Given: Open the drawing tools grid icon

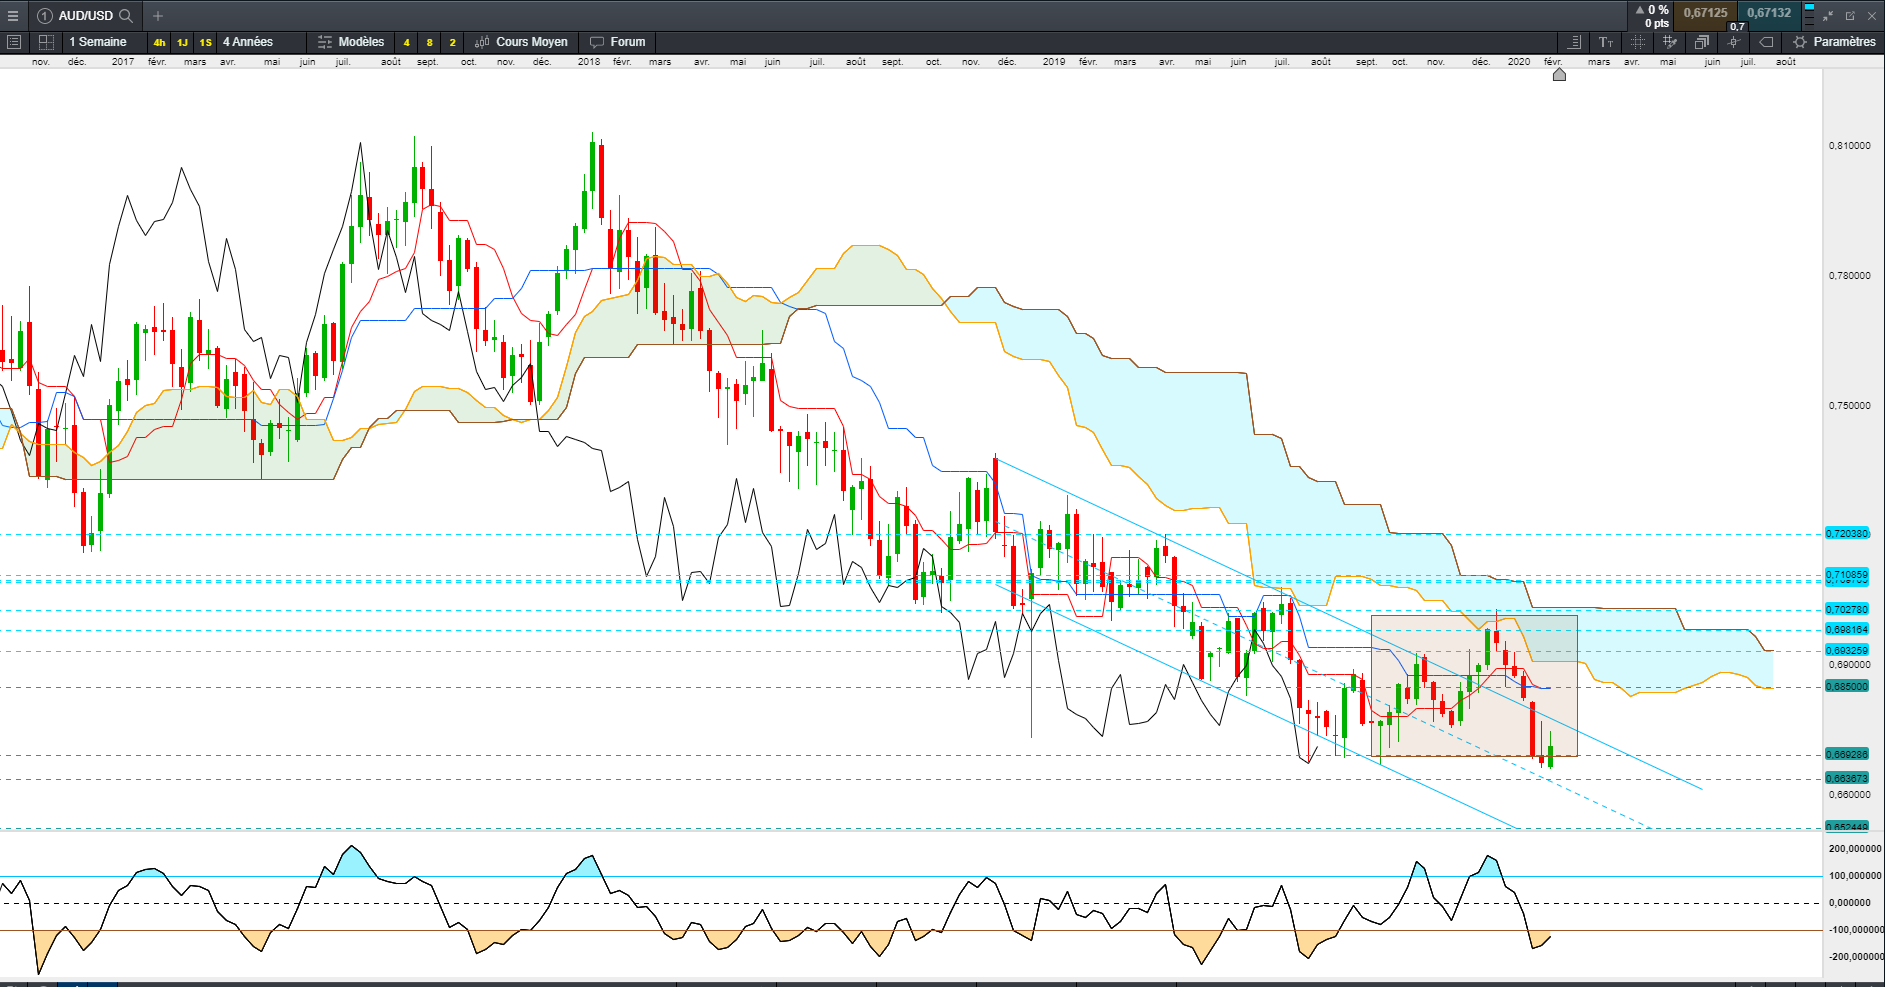Looking at the screenshot, I should pos(1670,42).
